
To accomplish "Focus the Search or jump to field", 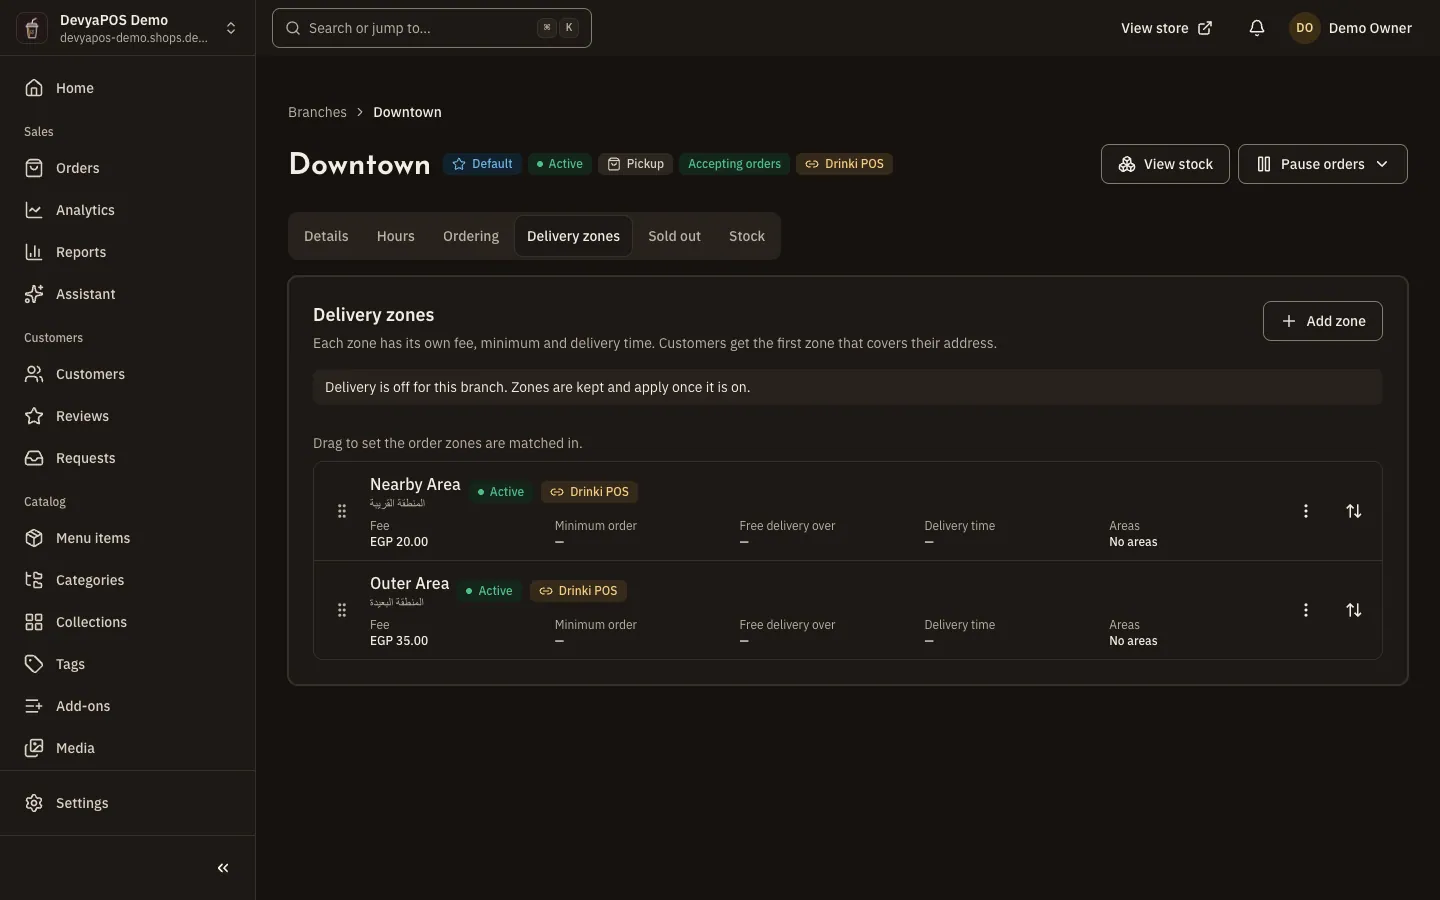I will [x=432, y=28].
